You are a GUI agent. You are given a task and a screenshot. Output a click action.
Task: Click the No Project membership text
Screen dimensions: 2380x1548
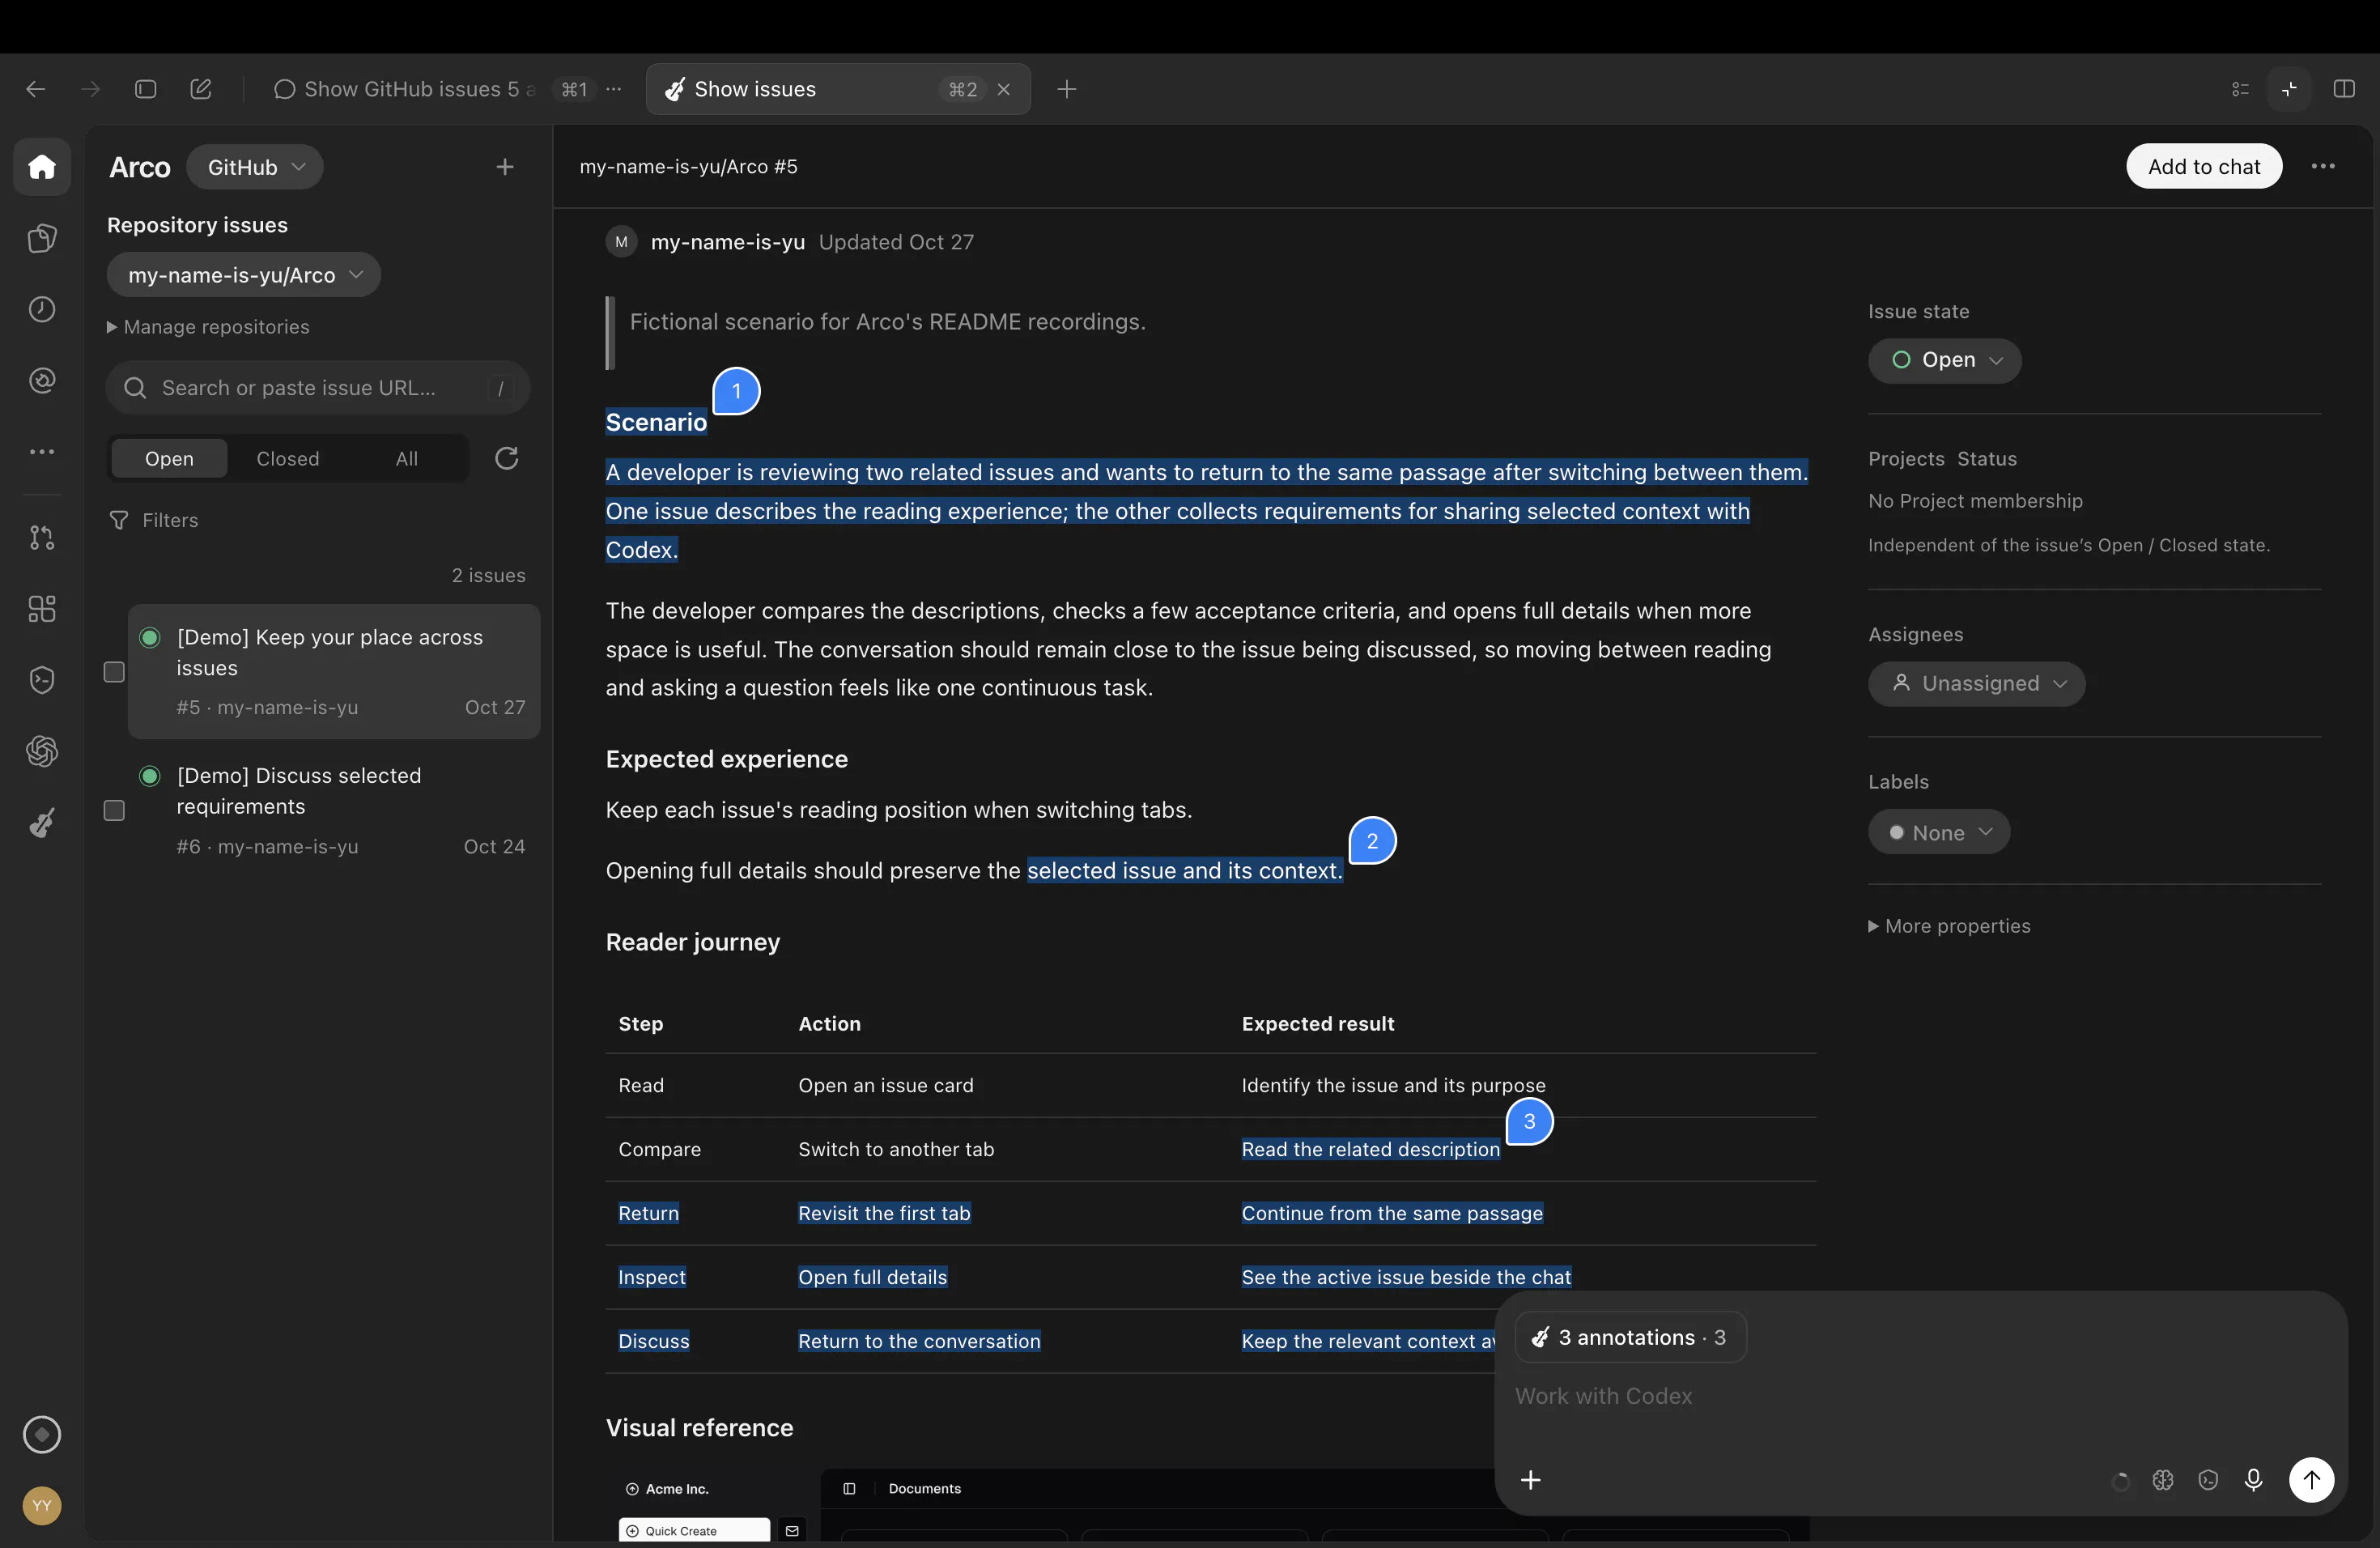coord(1975,501)
